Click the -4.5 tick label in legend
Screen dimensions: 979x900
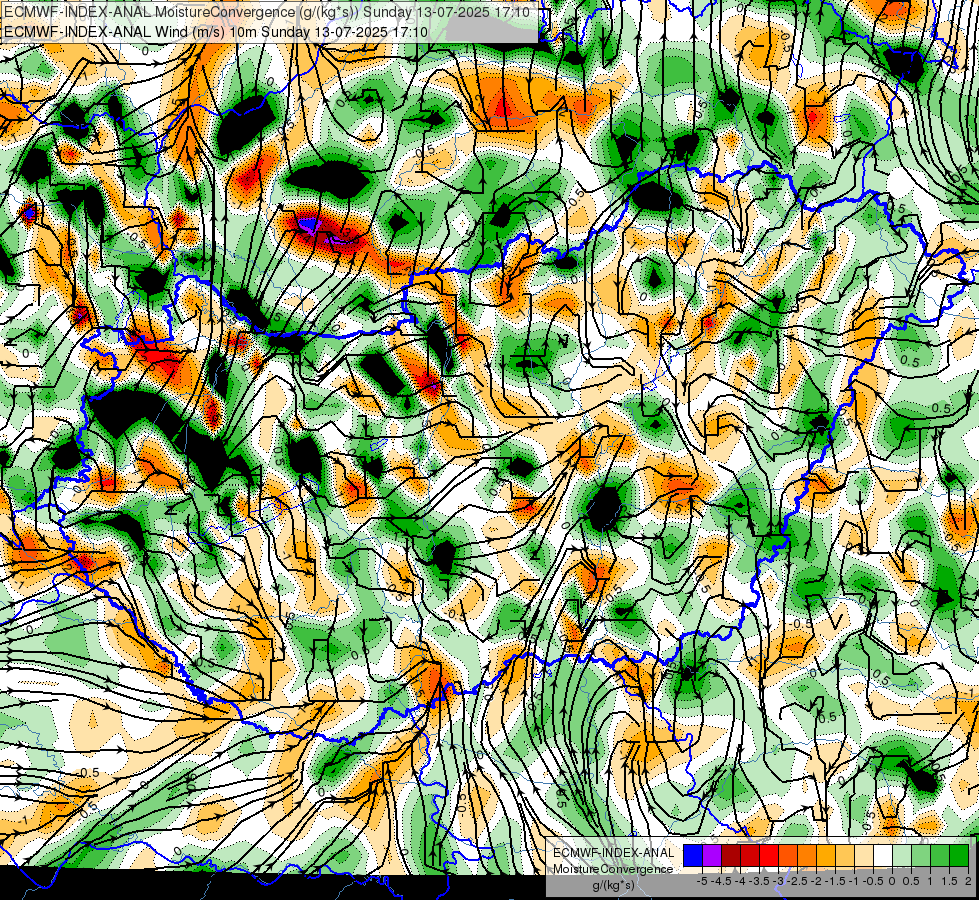point(722,881)
